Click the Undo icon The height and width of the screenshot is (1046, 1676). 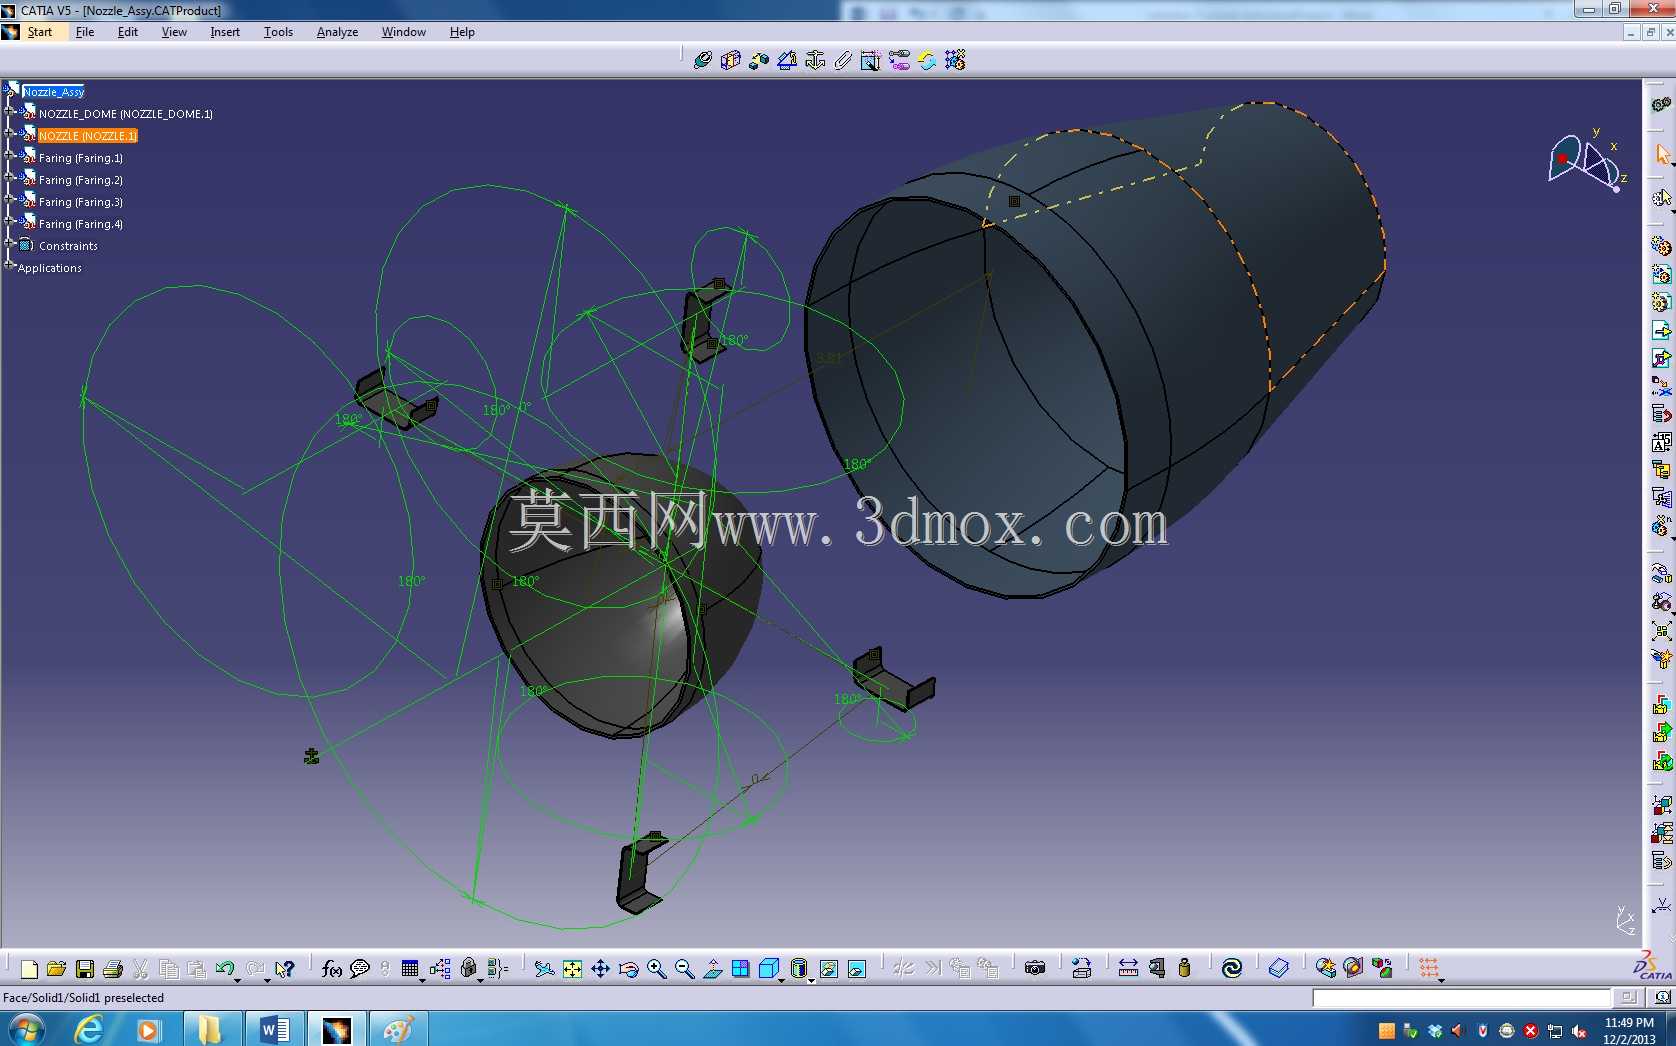click(x=225, y=968)
